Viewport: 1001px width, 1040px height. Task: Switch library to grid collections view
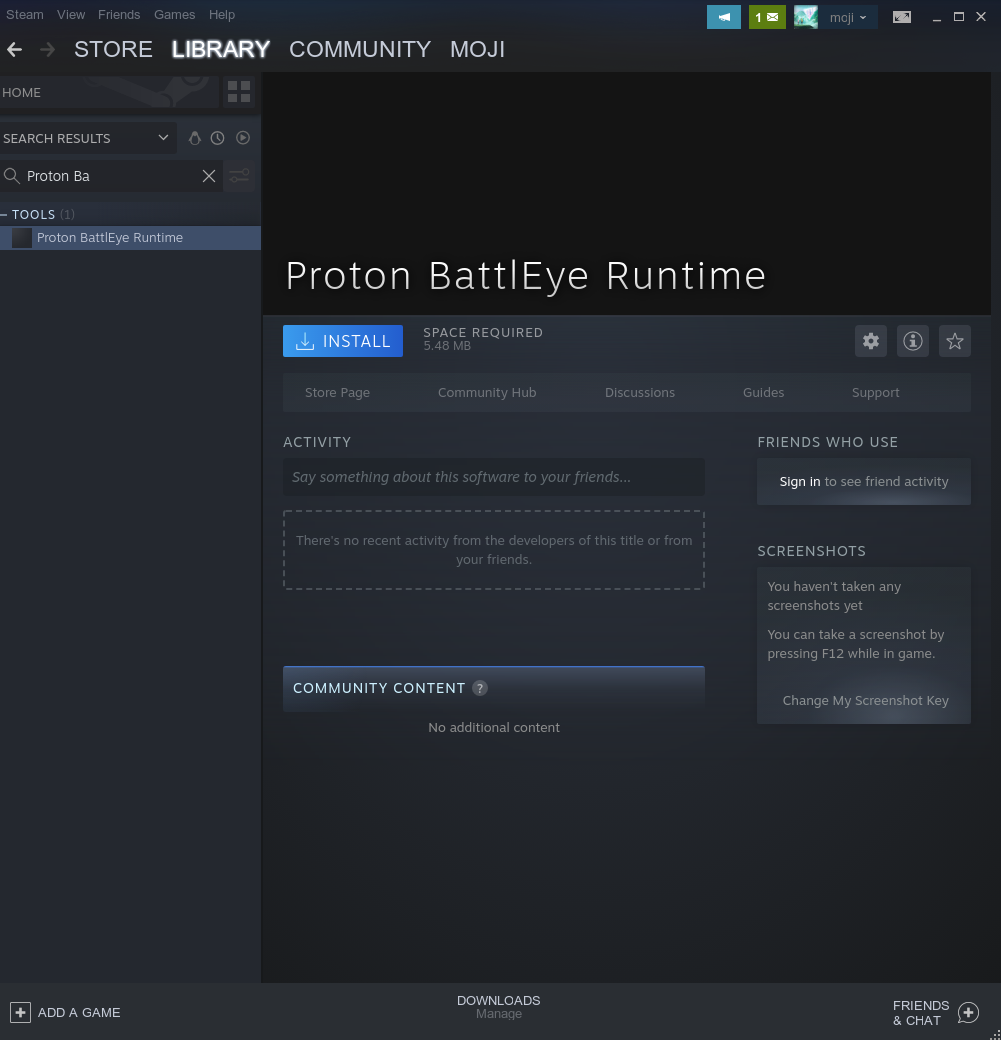pos(239,92)
